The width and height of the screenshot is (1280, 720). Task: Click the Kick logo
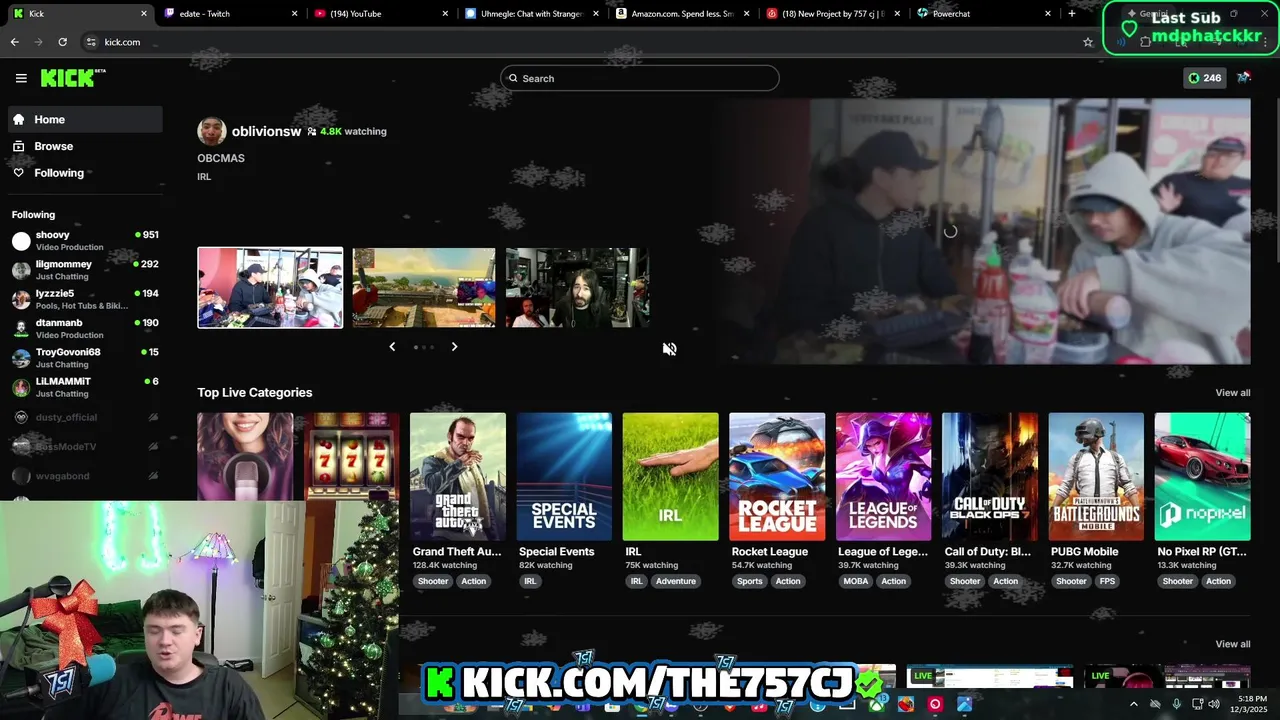[x=72, y=78]
